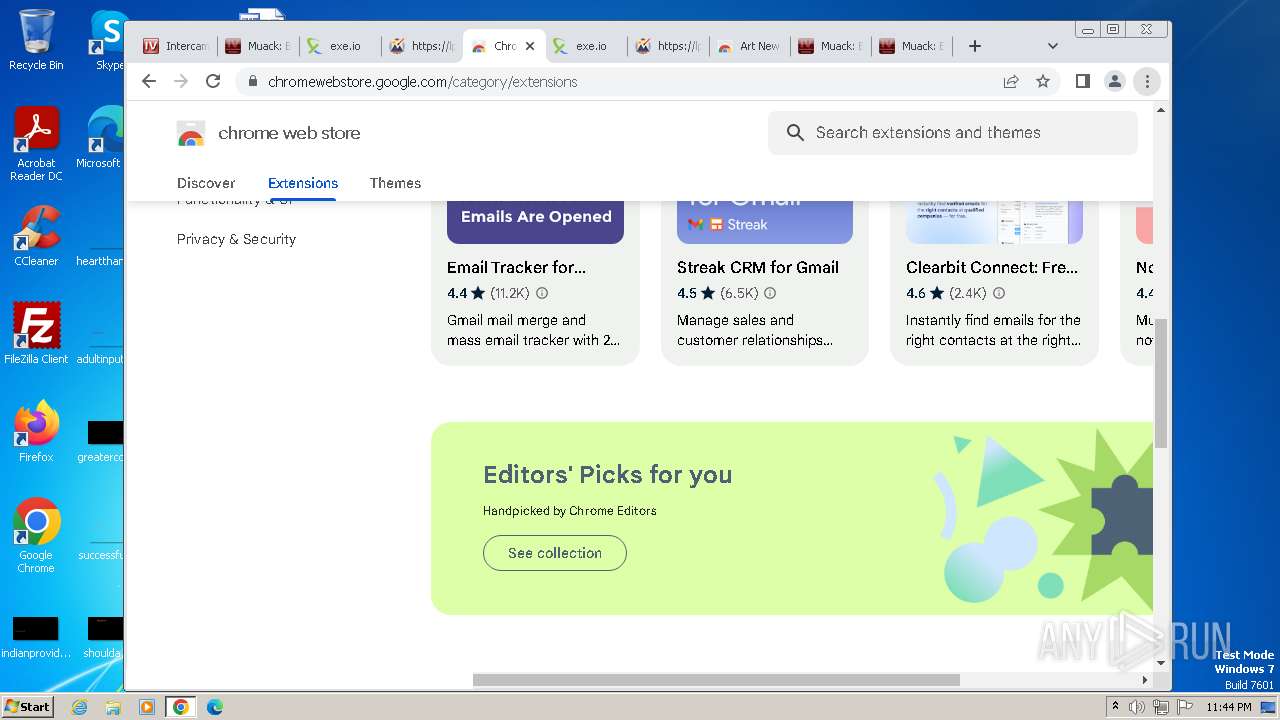Click the address bar URL
The height and width of the screenshot is (720, 1280).
click(x=422, y=82)
